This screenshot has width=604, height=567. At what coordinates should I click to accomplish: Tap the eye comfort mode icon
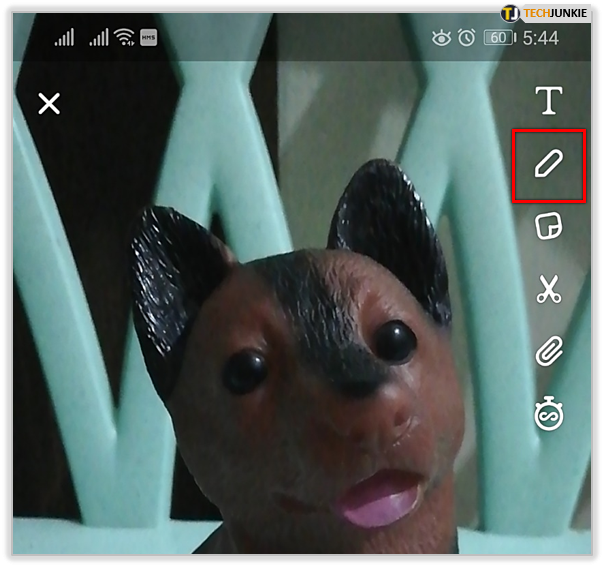pyautogui.click(x=441, y=38)
